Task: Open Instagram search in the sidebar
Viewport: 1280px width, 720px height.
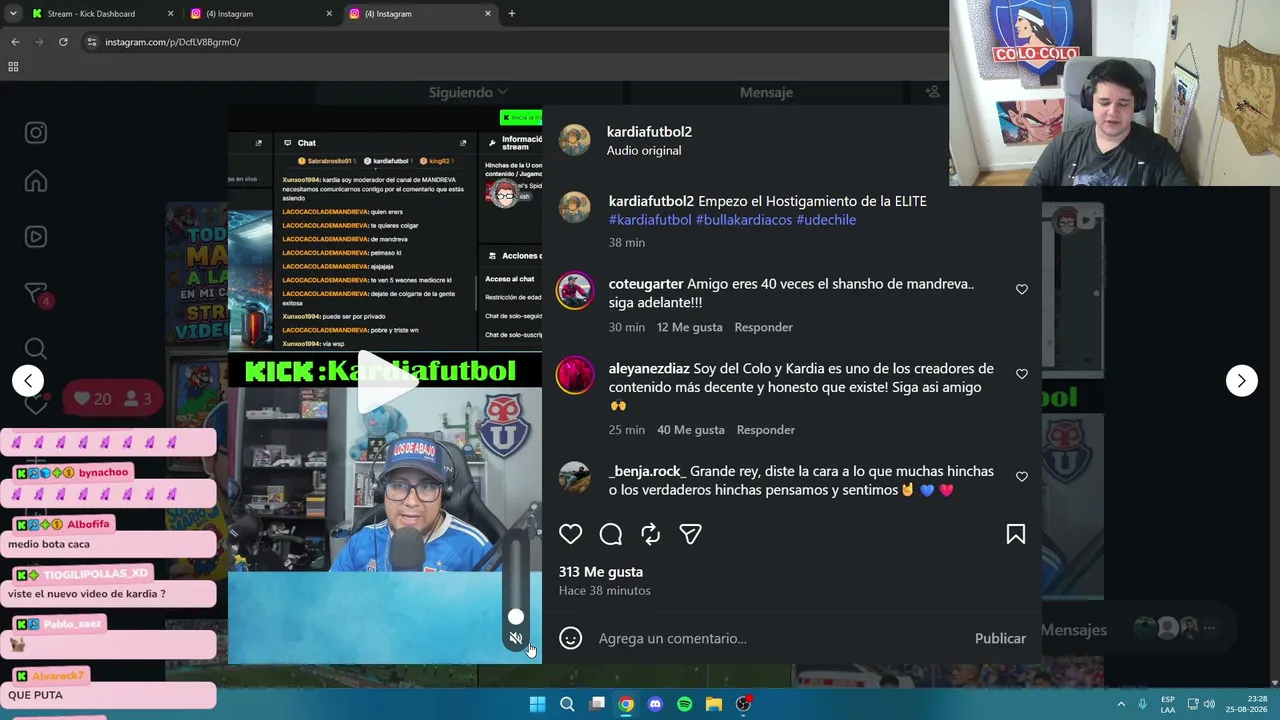Action: (36, 348)
